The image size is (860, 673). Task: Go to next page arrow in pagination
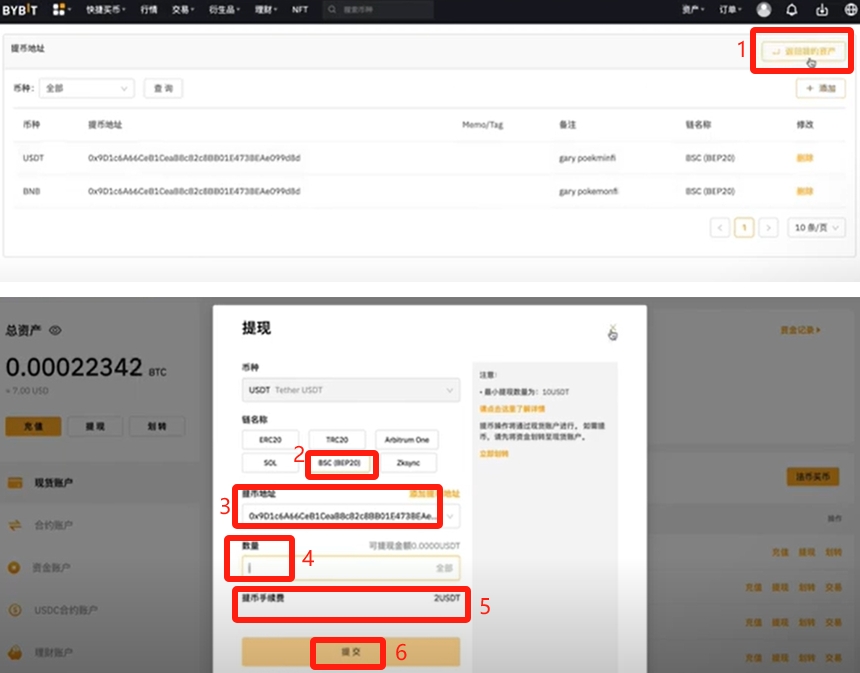[768, 228]
